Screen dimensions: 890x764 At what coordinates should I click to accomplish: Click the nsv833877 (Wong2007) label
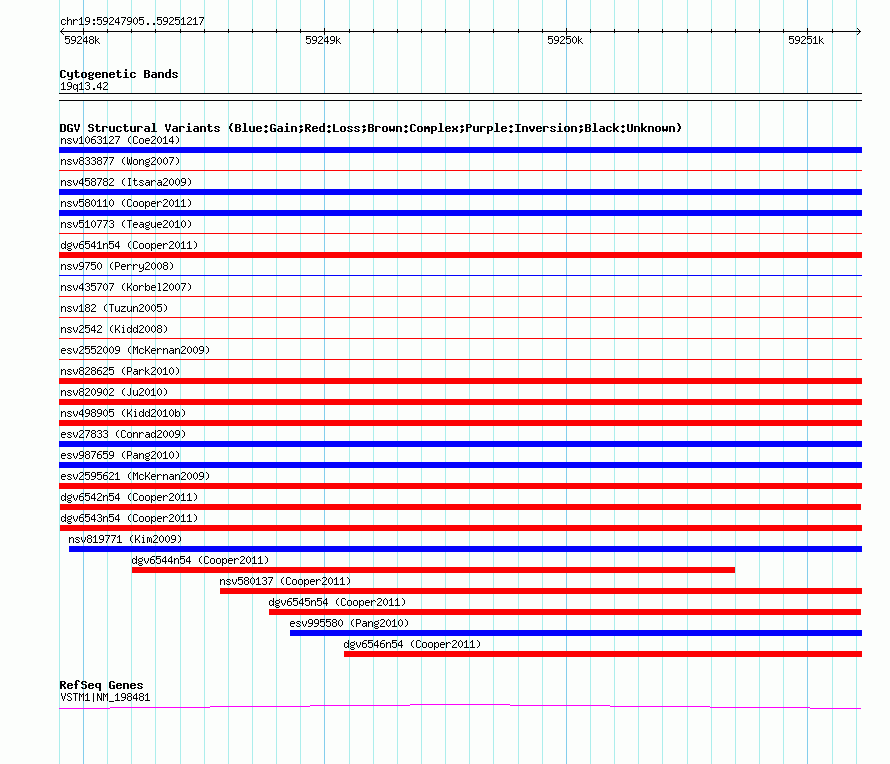(x=120, y=161)
